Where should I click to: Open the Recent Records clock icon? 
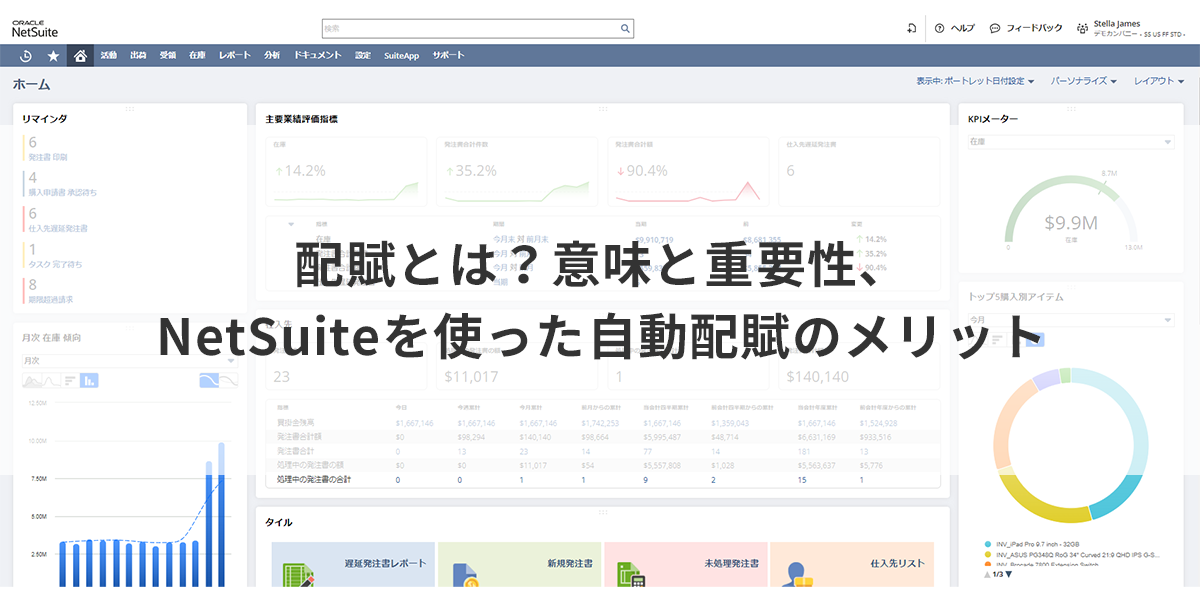tap(26, 56)
